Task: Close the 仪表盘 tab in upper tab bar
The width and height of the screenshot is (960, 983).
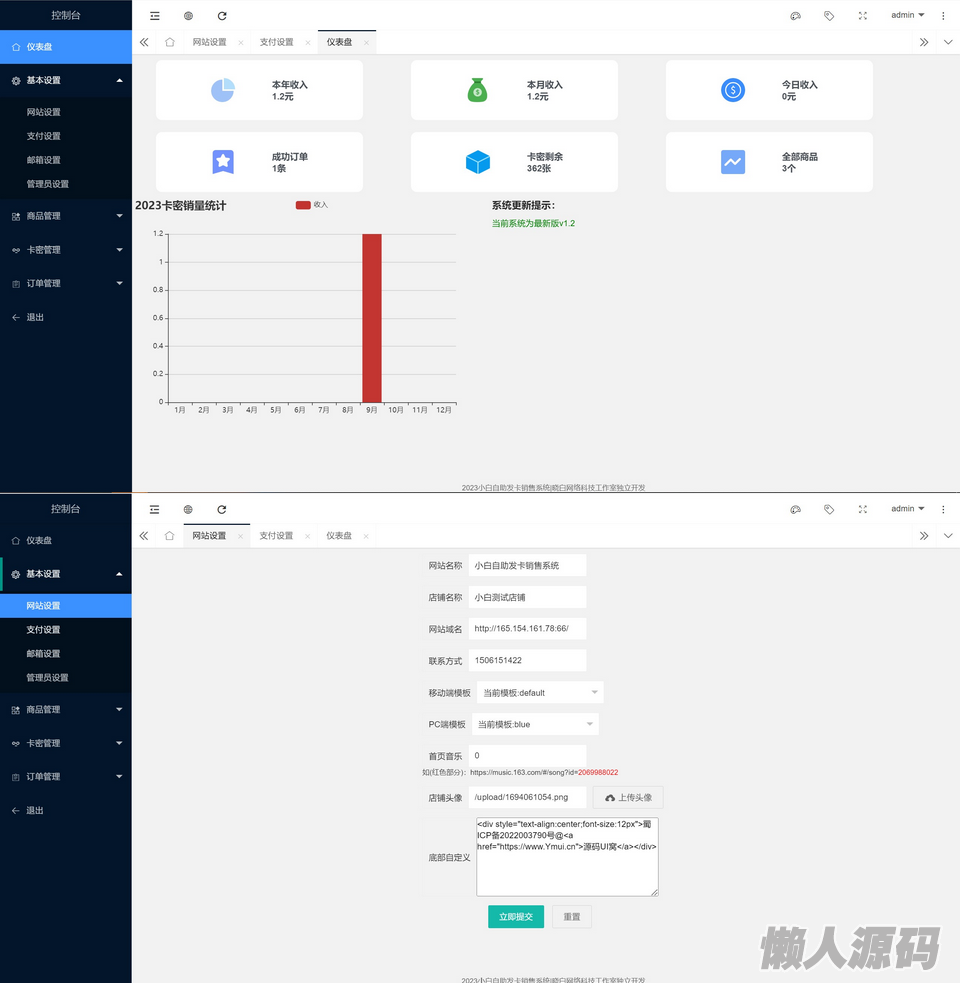Action: tap(366, 43)
